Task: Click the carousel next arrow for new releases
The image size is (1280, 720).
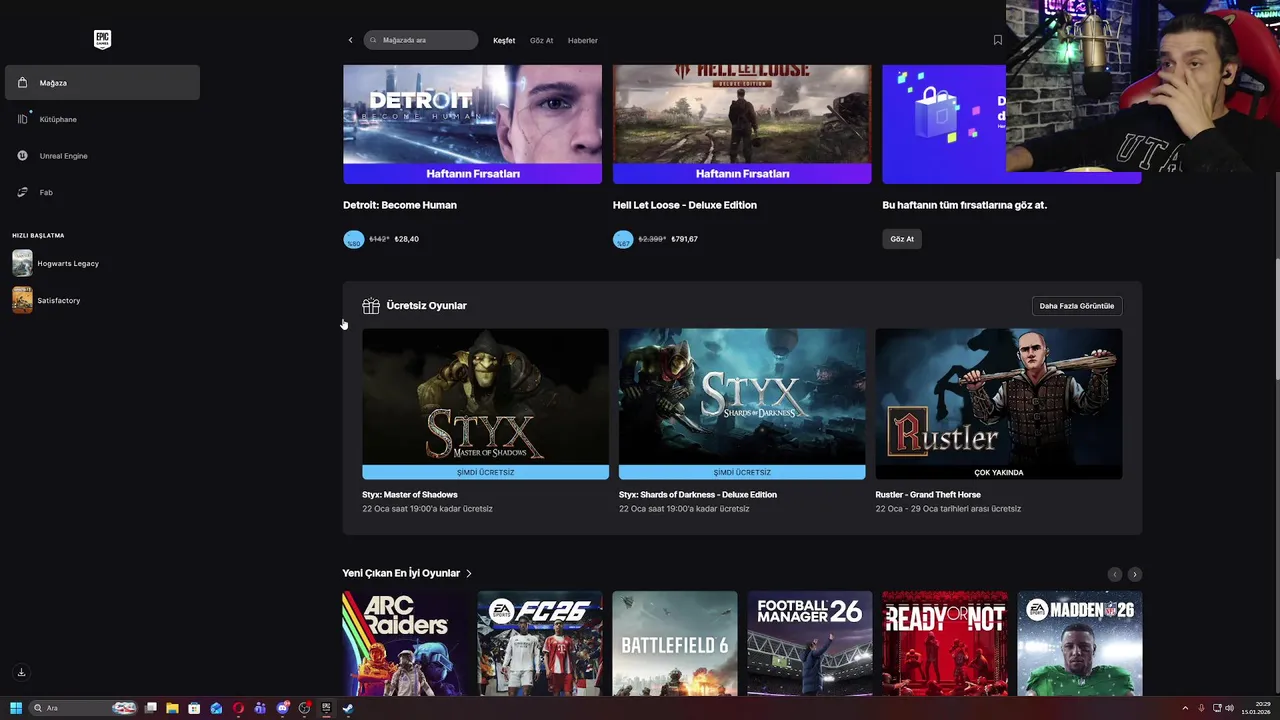Action: [1134, 574]
